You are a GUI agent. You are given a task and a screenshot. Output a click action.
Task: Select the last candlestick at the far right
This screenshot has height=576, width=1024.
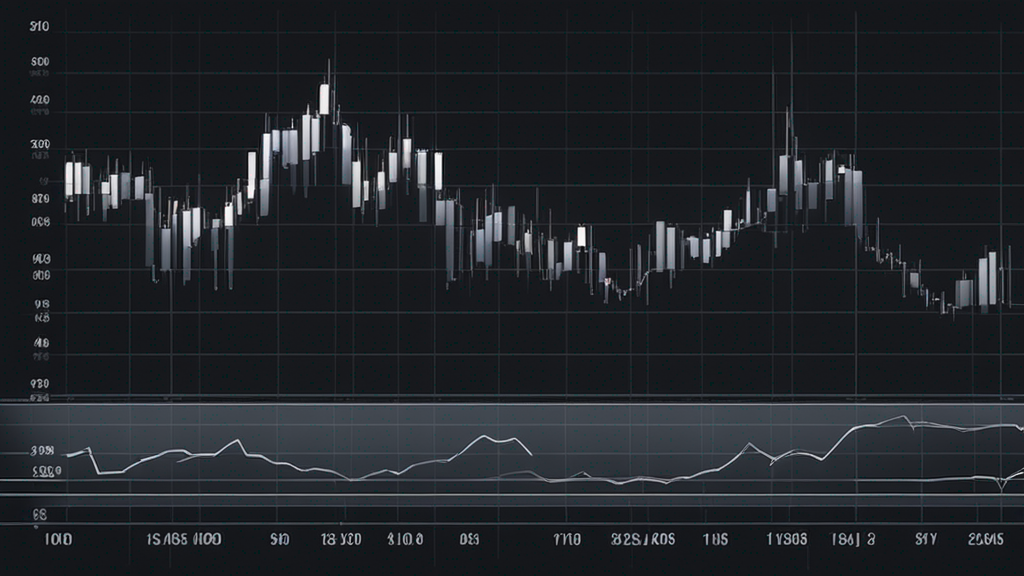[x=991, y=278]
